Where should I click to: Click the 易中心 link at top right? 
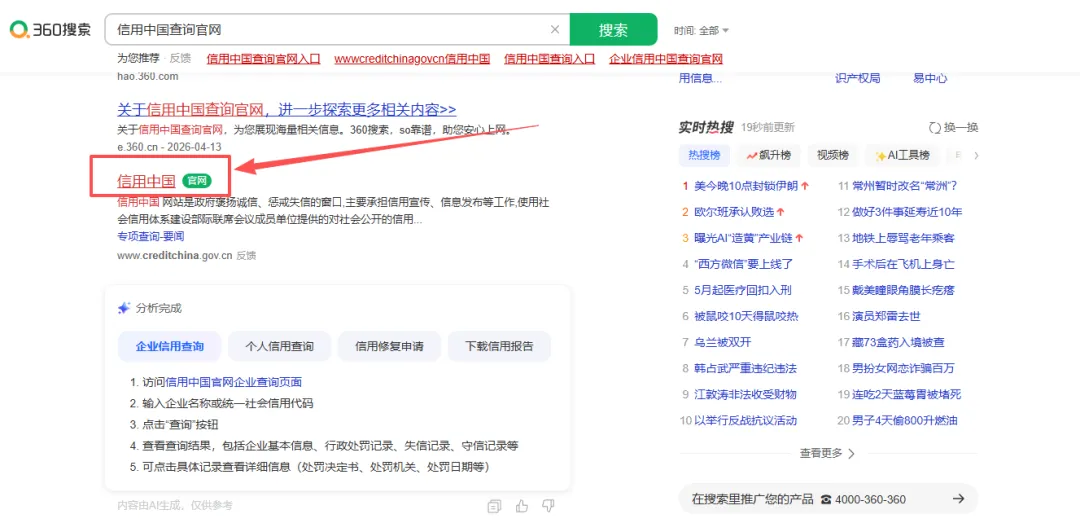[930, 79]
